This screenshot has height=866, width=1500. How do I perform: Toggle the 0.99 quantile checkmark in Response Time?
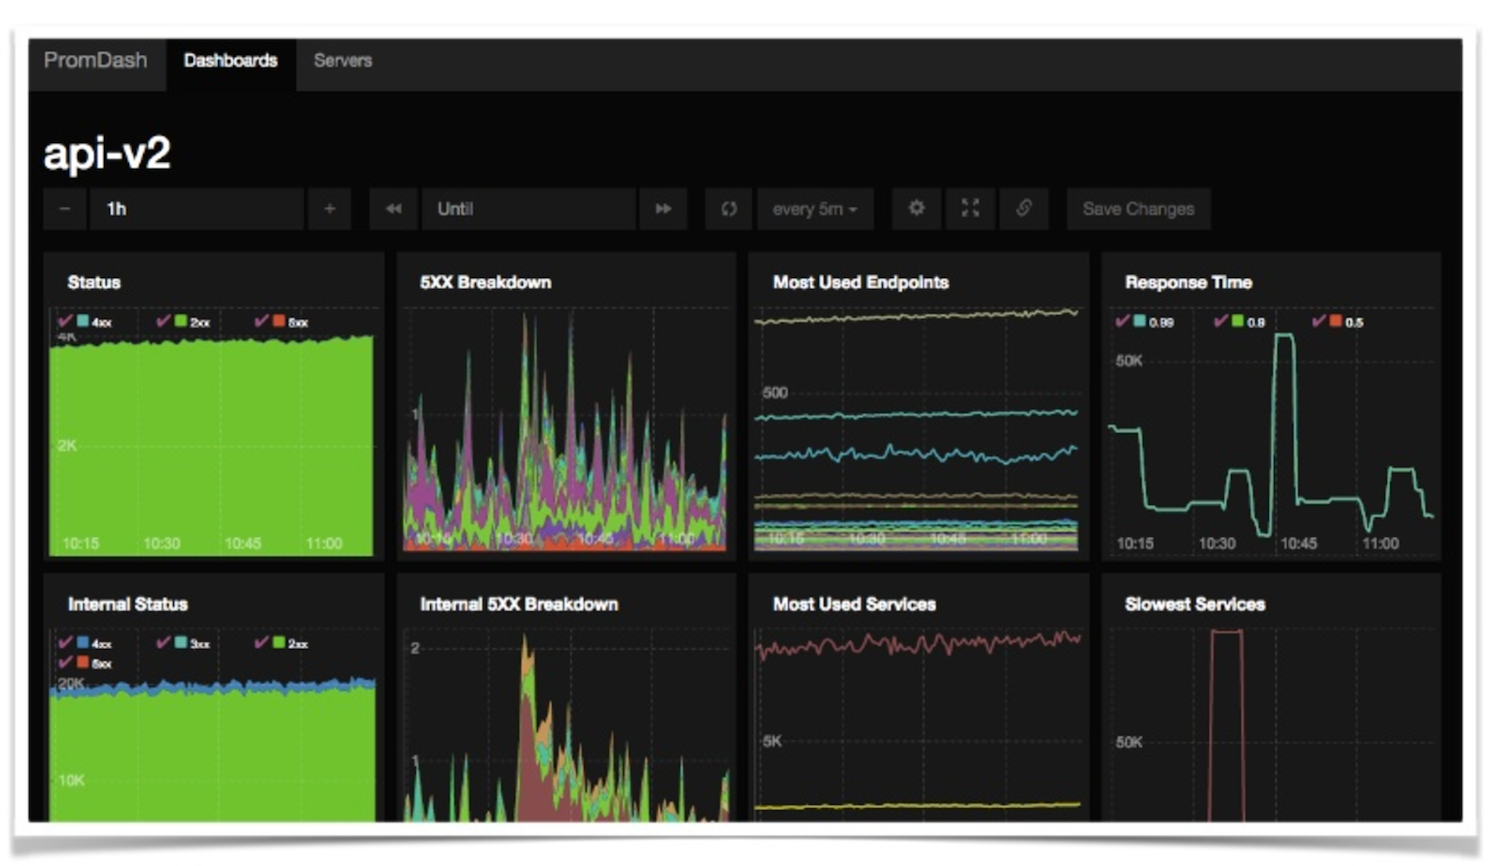pos(1123,321)
